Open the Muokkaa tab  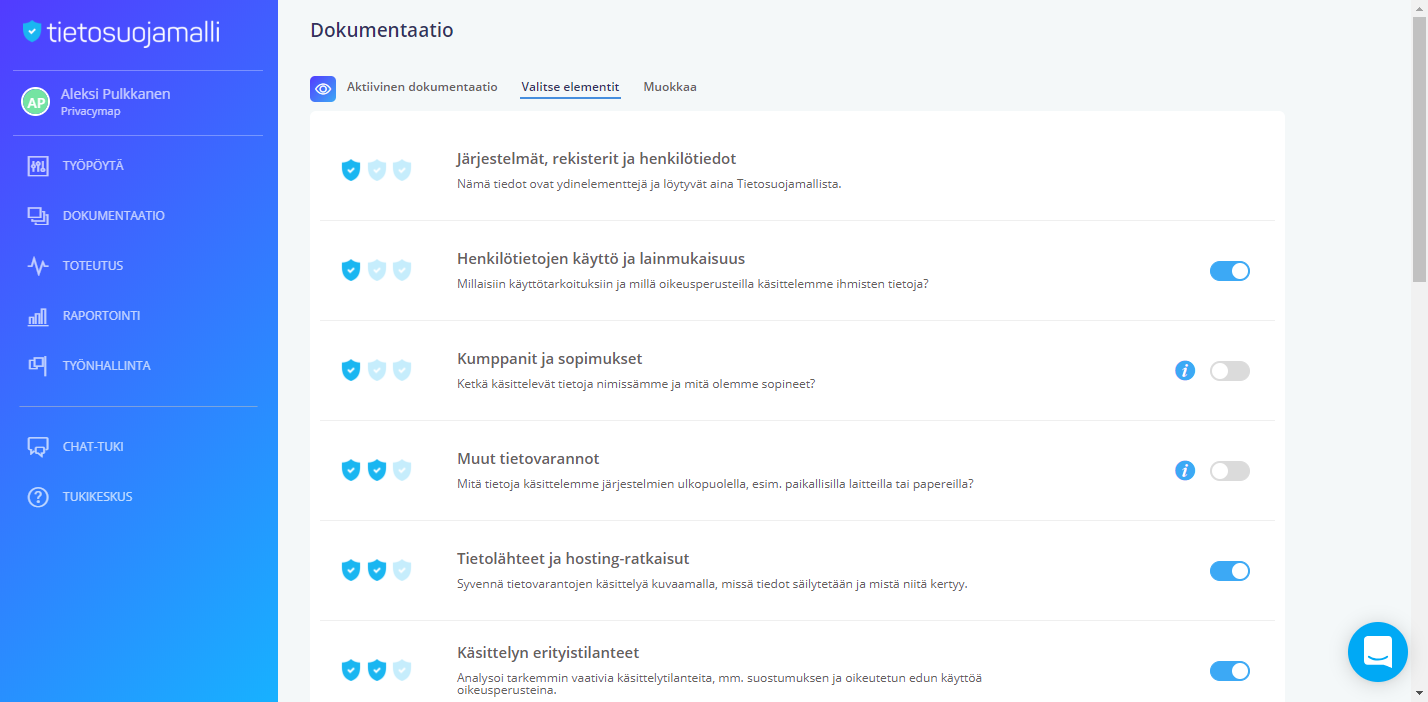(x=670, y=87)
